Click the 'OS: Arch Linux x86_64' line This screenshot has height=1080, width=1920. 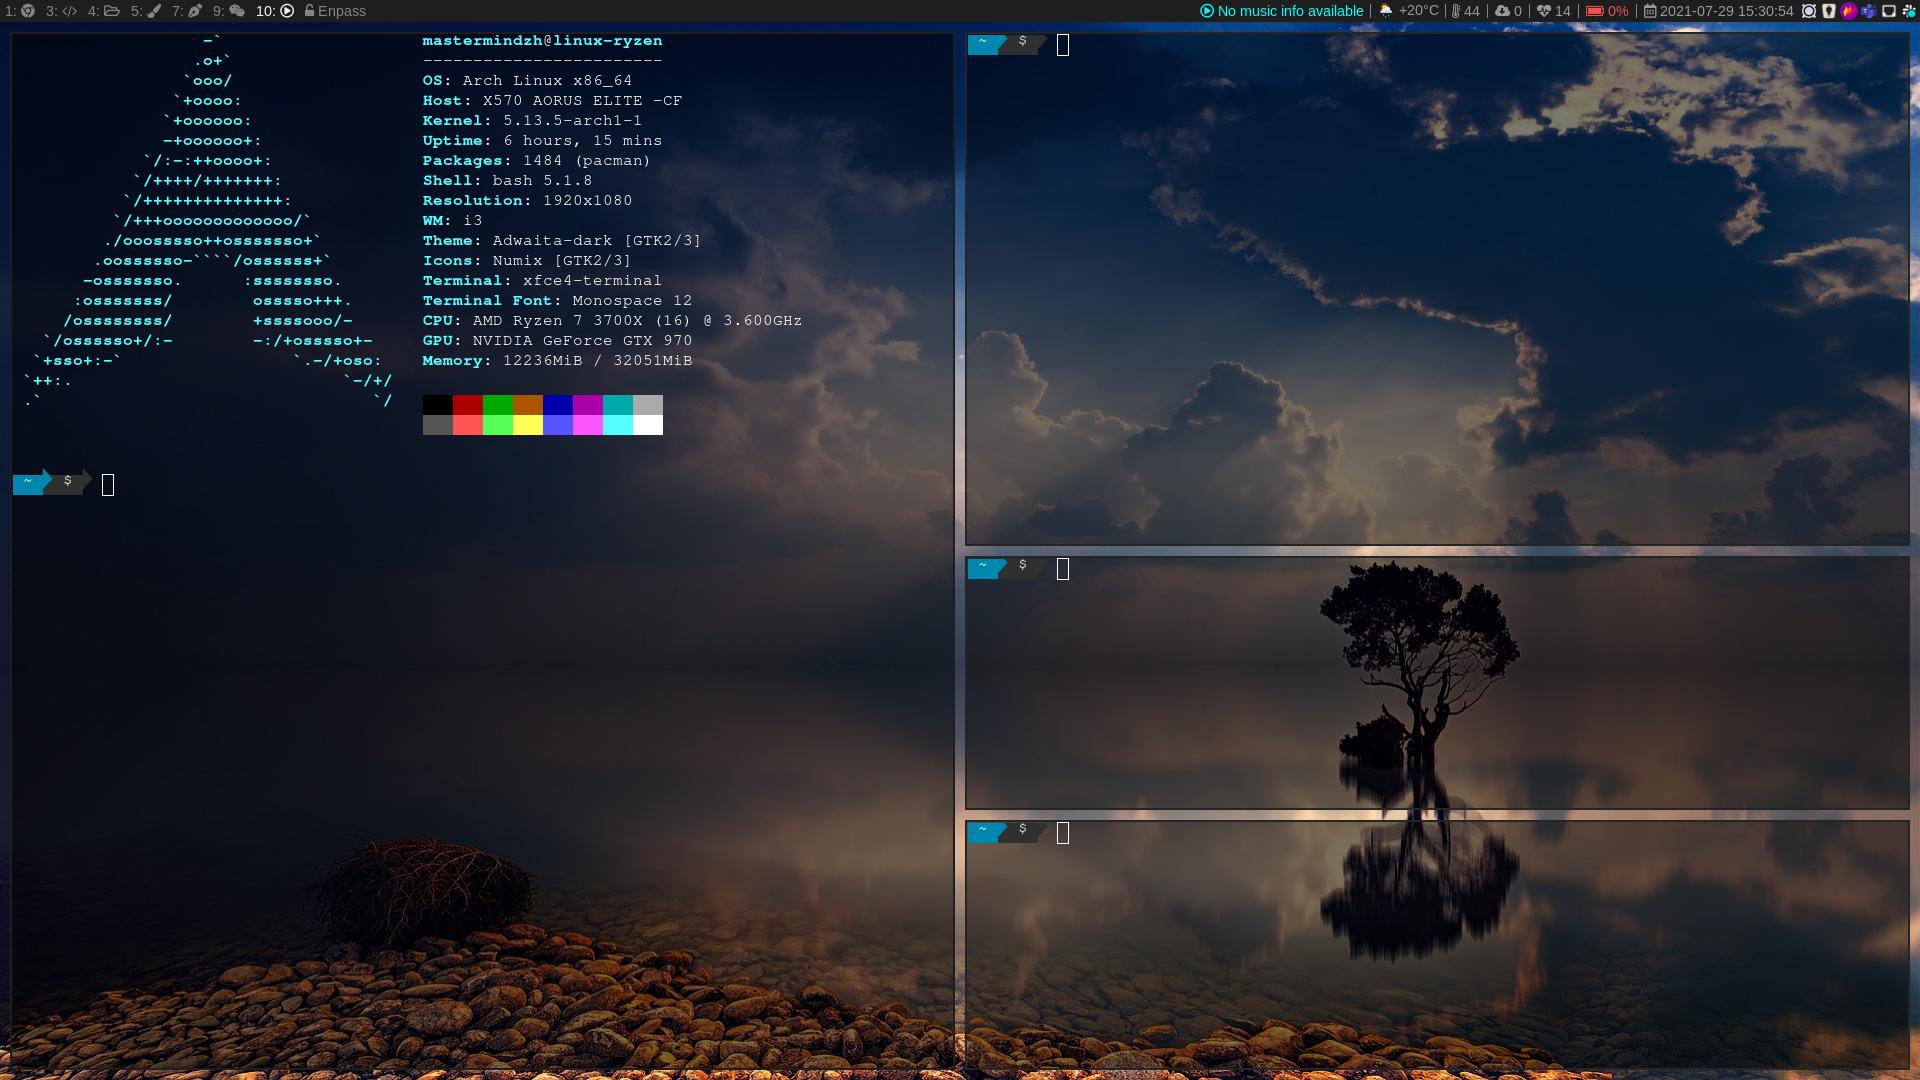coord(527,81)
